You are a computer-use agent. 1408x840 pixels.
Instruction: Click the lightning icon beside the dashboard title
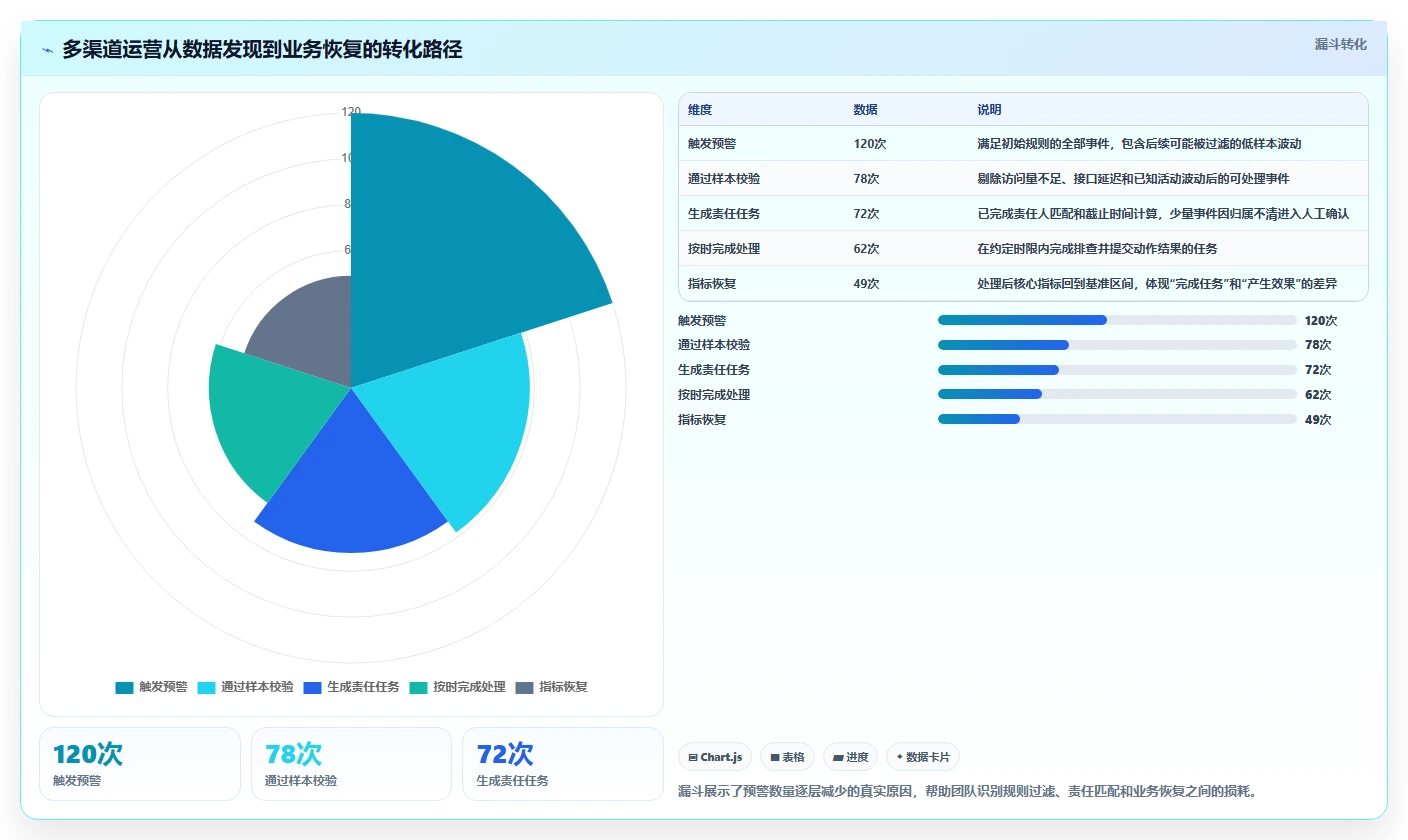[47, 50]
